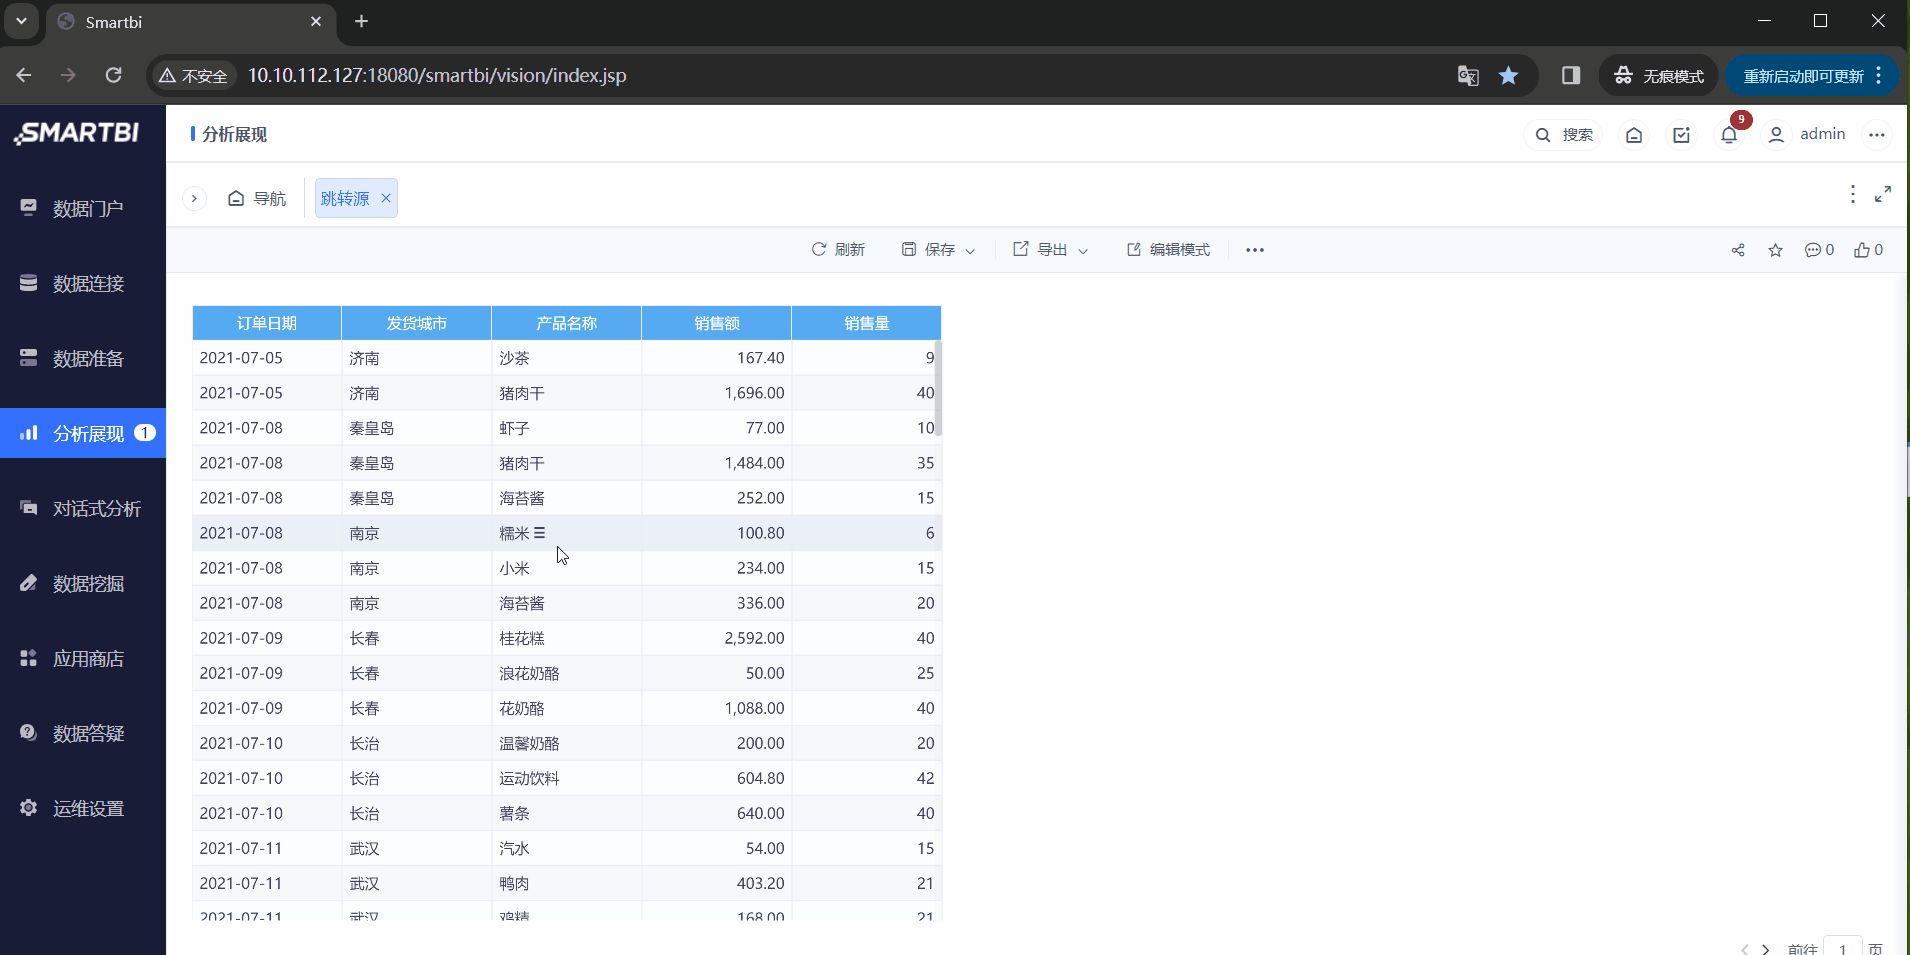Favorite the report with the star icon
The height and width of the screenshot is (955, 1910).
click(x=1776, y=250)
